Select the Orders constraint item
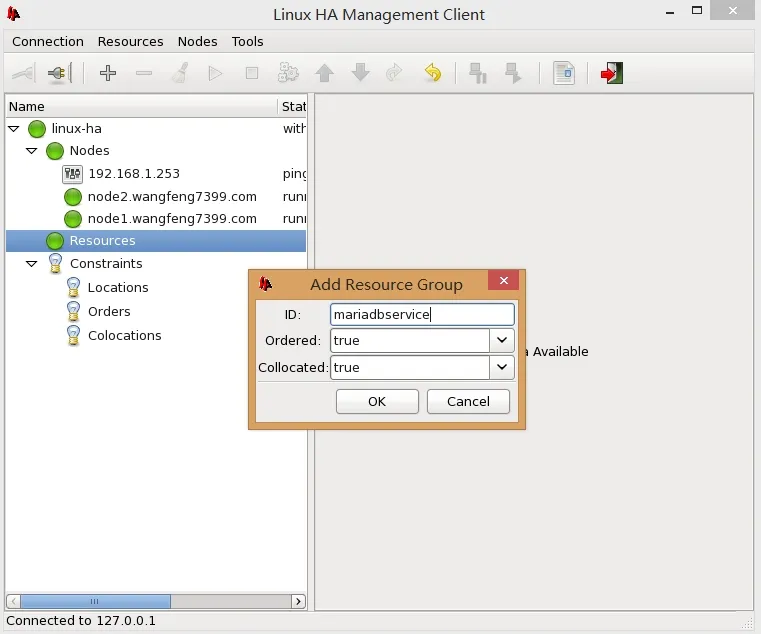The width and height of the screenshot is (761, 634). (x=109, y=312)
